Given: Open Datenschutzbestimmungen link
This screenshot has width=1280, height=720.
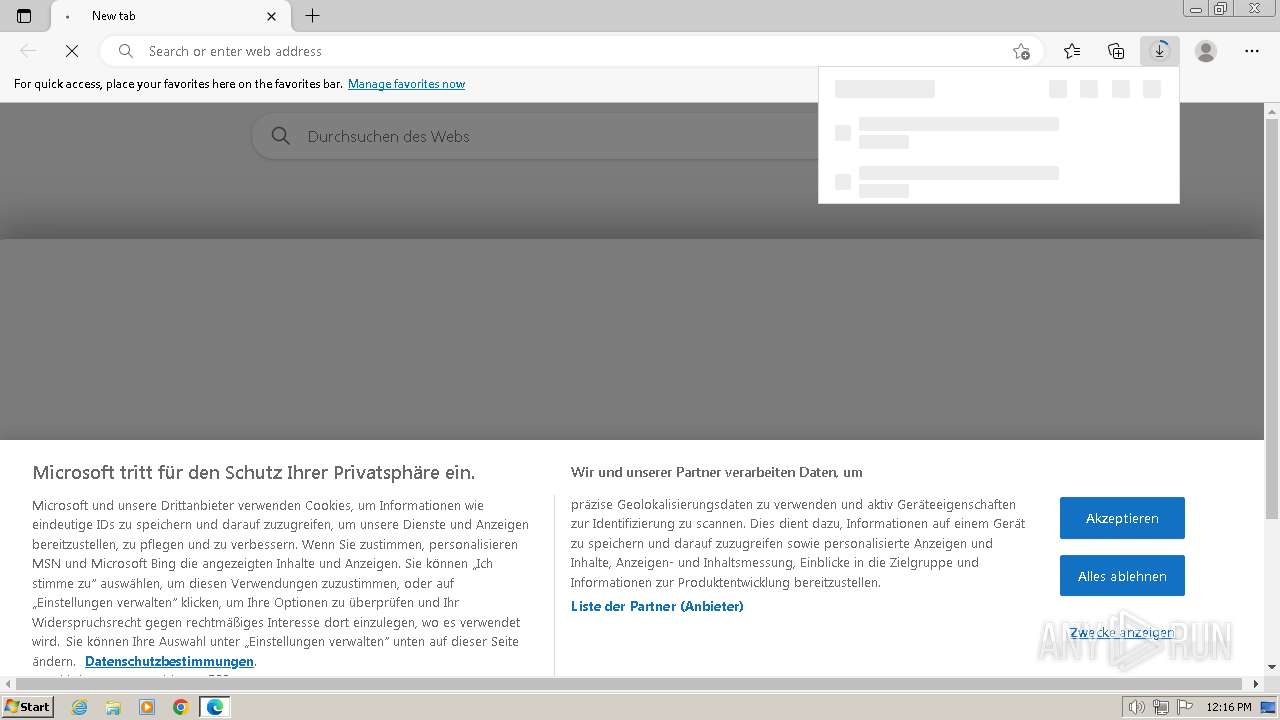Looking at the screenshot, I should [169, 661].
